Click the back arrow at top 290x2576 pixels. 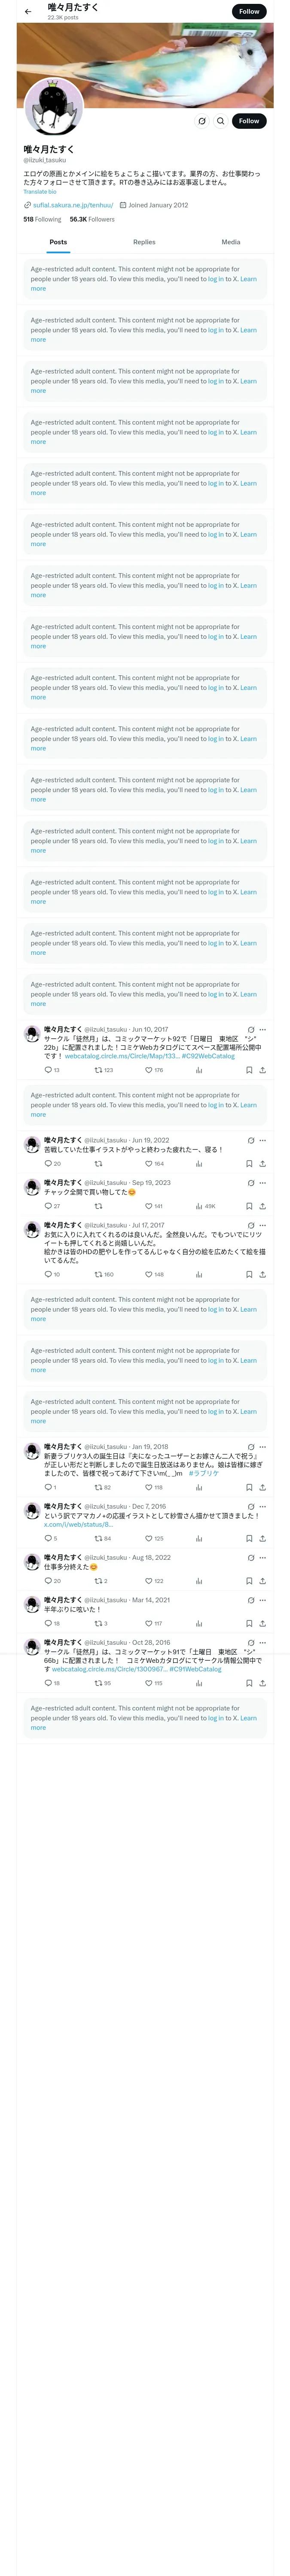[28, 11]
